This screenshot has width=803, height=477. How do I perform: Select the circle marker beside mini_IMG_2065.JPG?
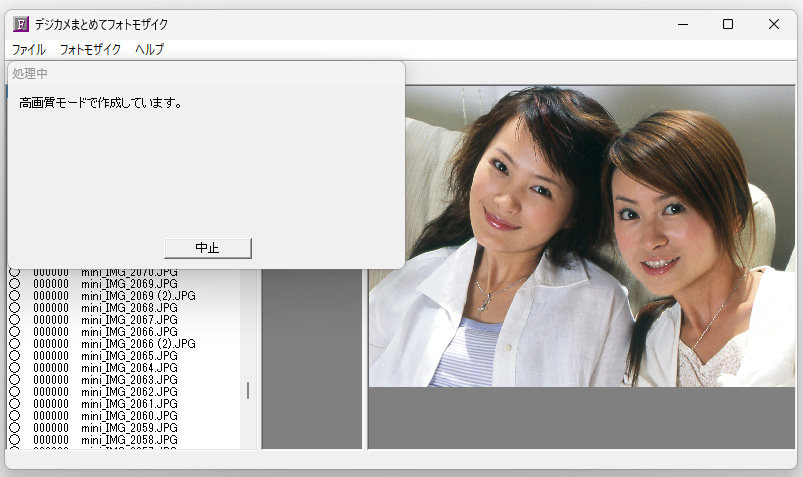coord(14,356)
